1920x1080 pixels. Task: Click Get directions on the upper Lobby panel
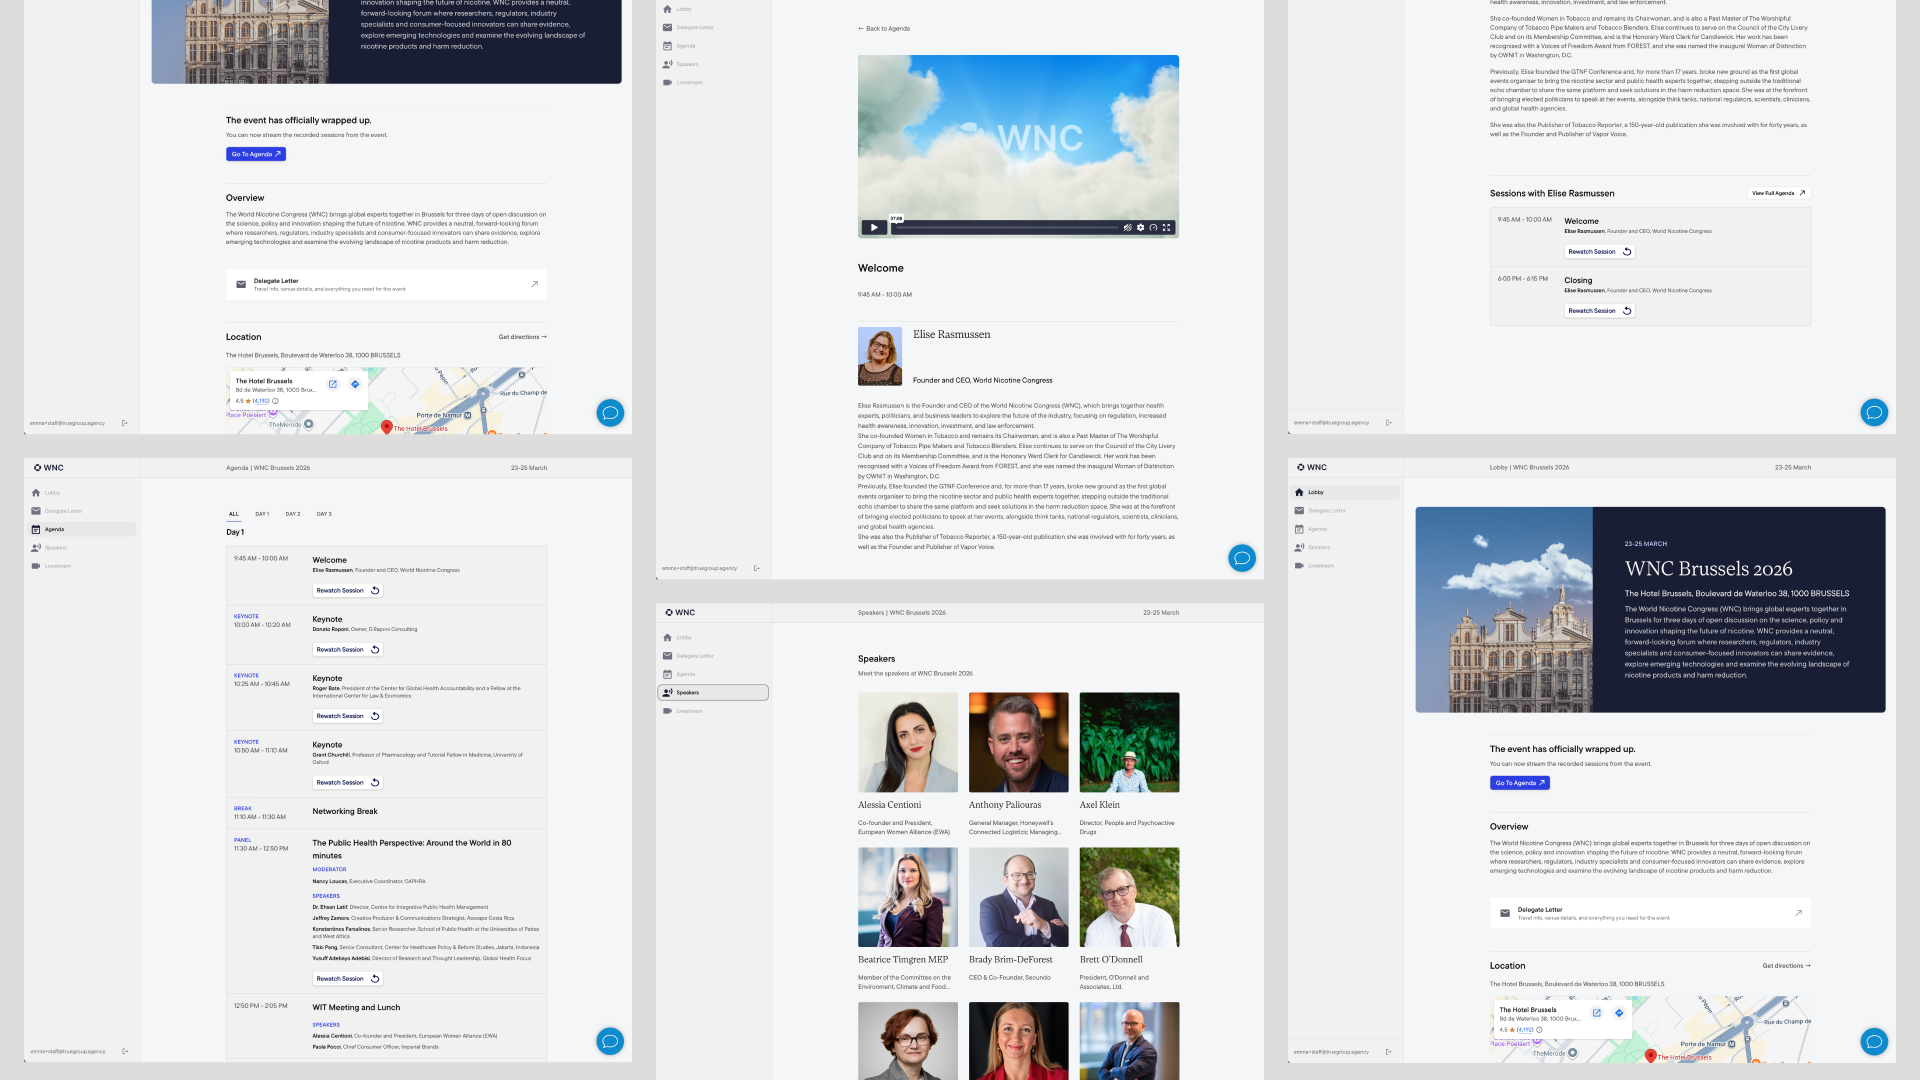click(523, 337)
